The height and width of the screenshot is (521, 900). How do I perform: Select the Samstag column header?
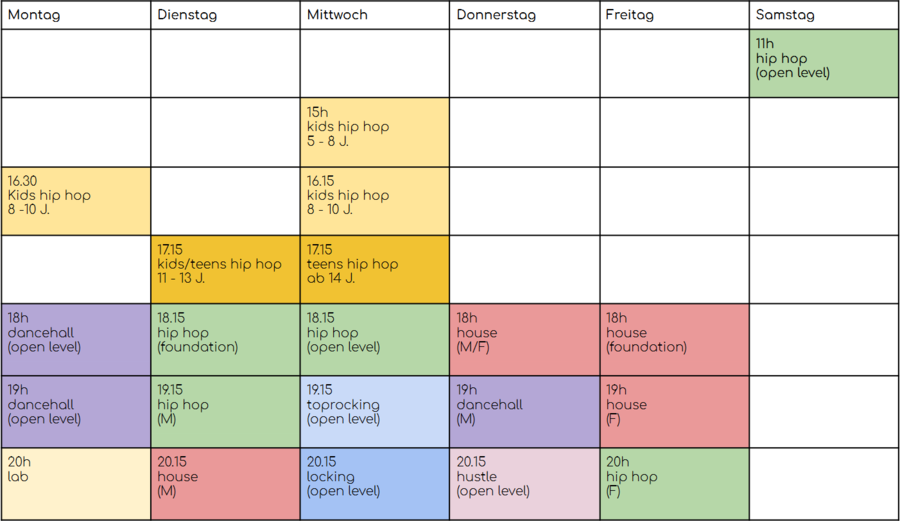824,15
